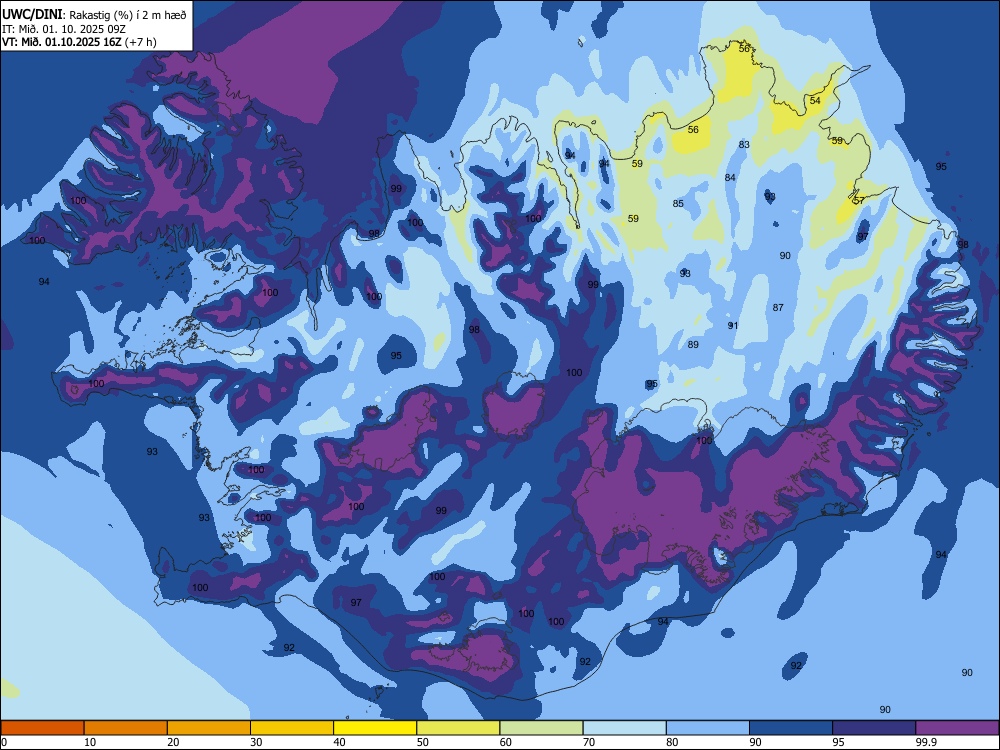
Task: Click the humidity value 87 on the map
Action: [778, 307]
